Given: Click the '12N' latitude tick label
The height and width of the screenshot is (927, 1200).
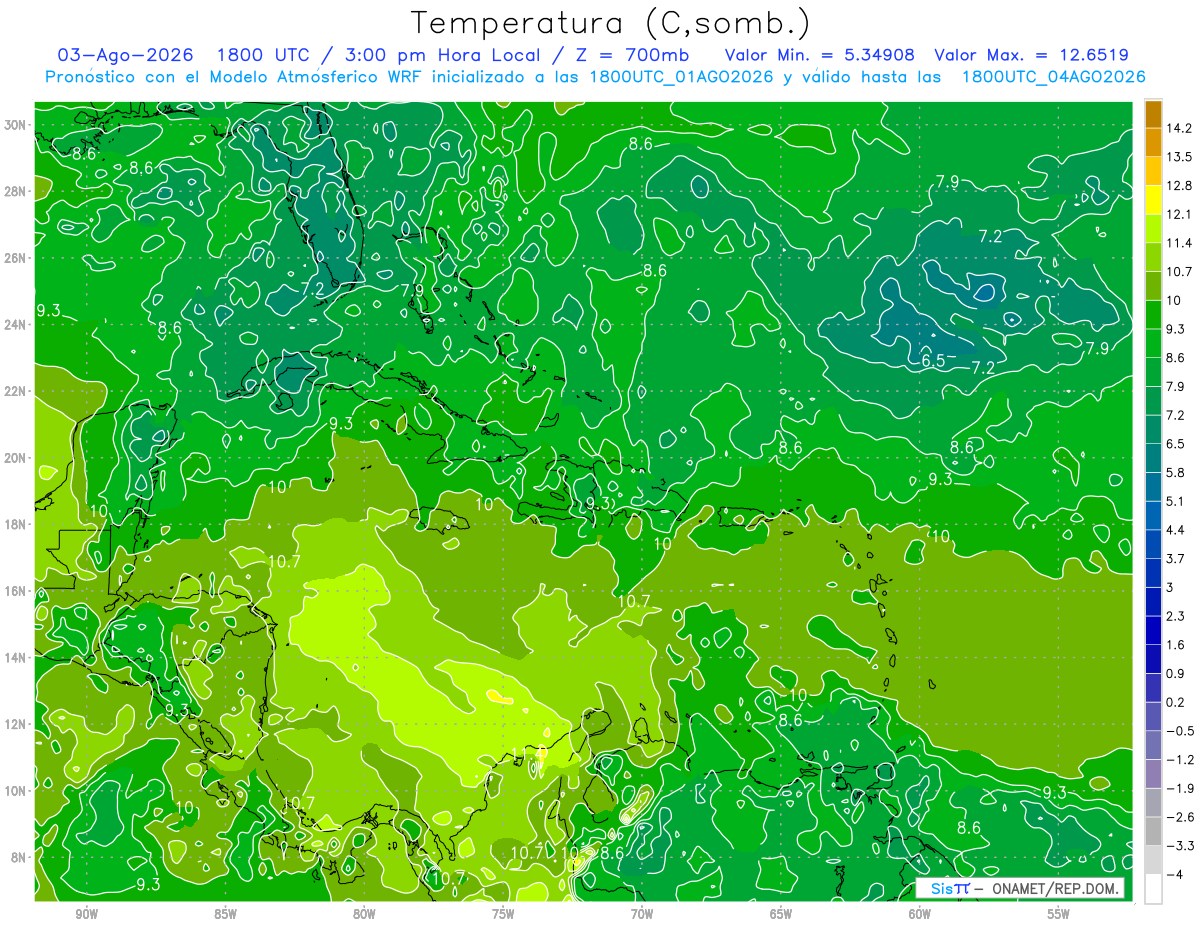Looking at the screenshot, I should 15,724.
